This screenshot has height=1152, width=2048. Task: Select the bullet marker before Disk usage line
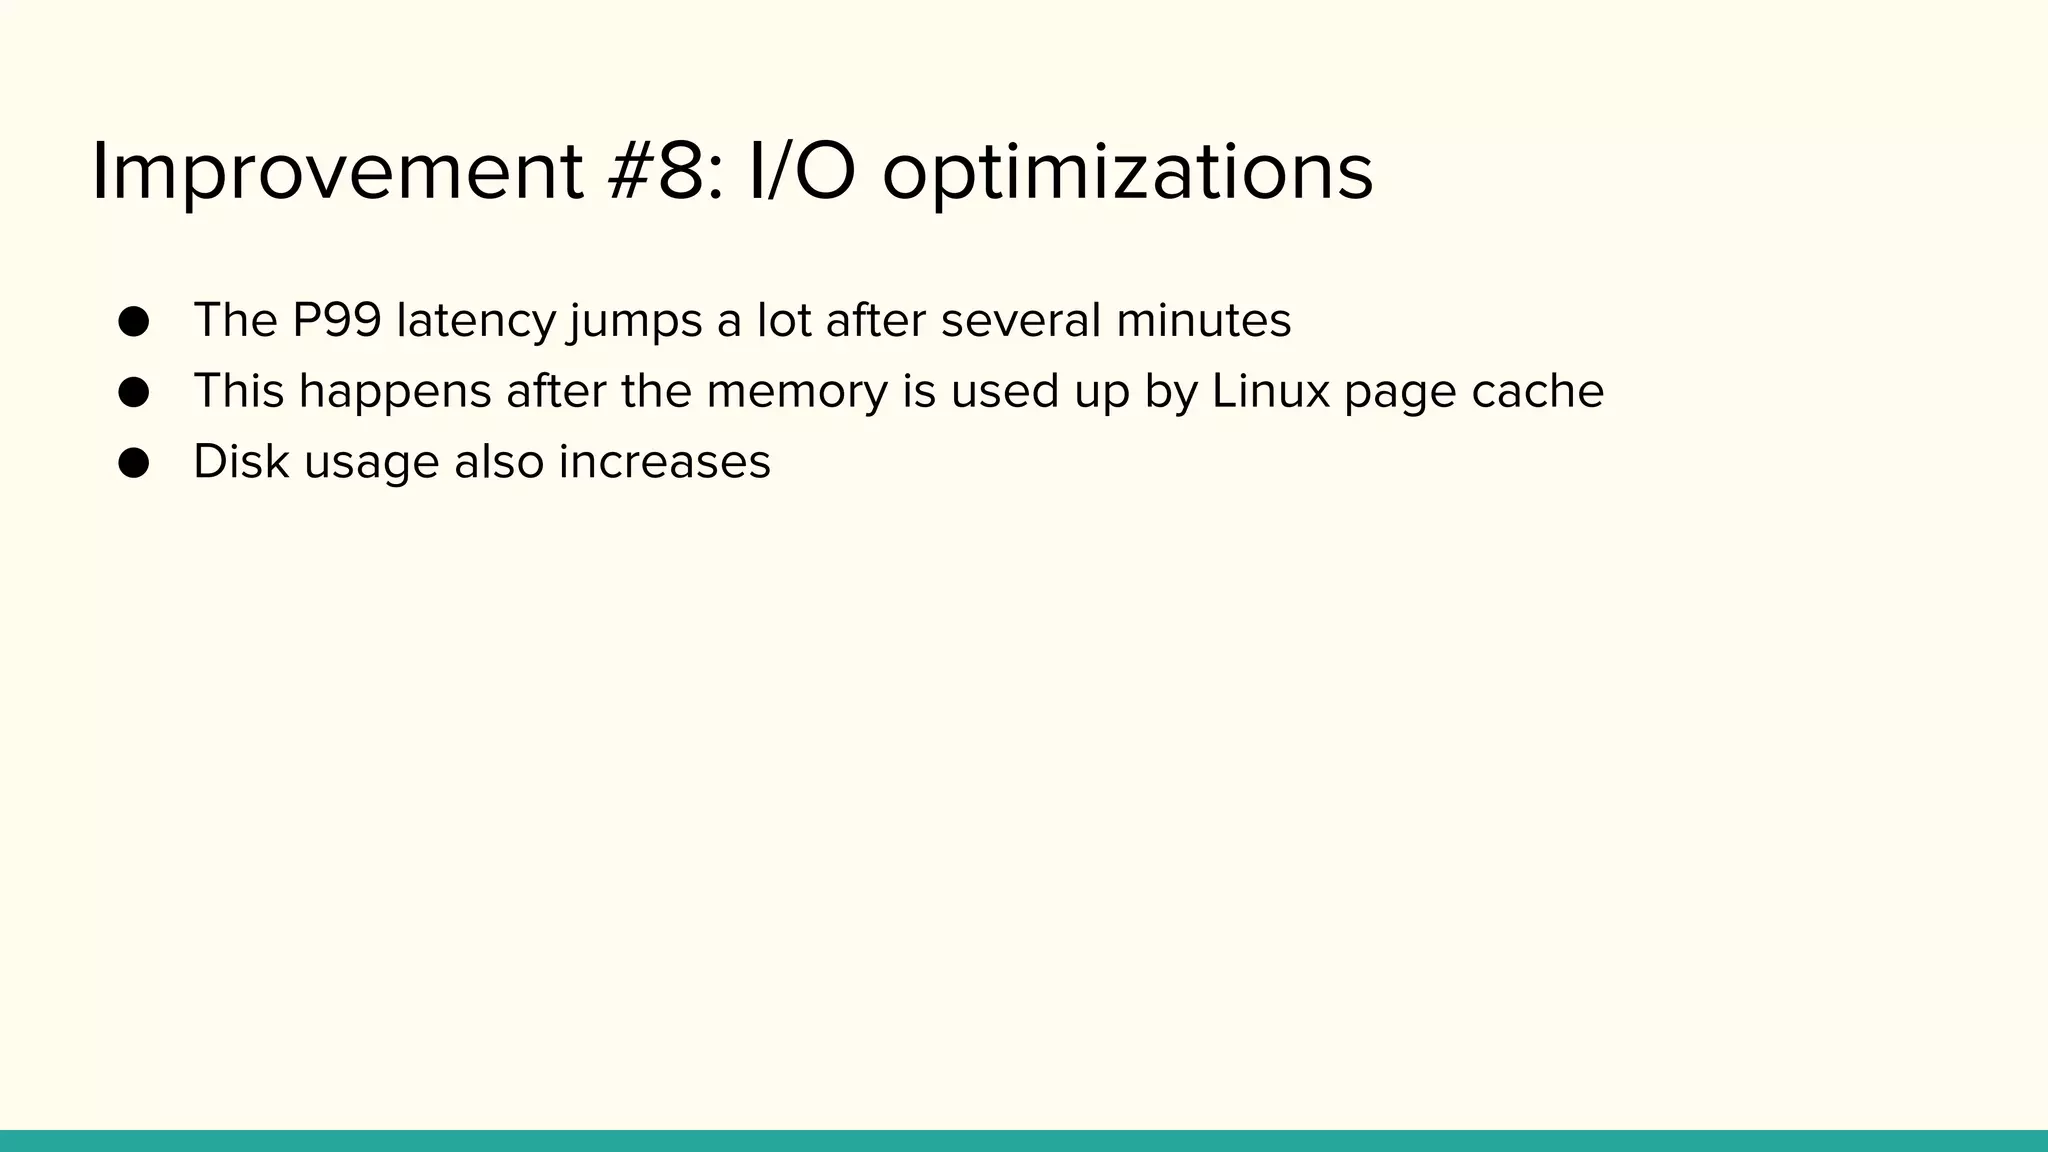[x=133, y=463]
